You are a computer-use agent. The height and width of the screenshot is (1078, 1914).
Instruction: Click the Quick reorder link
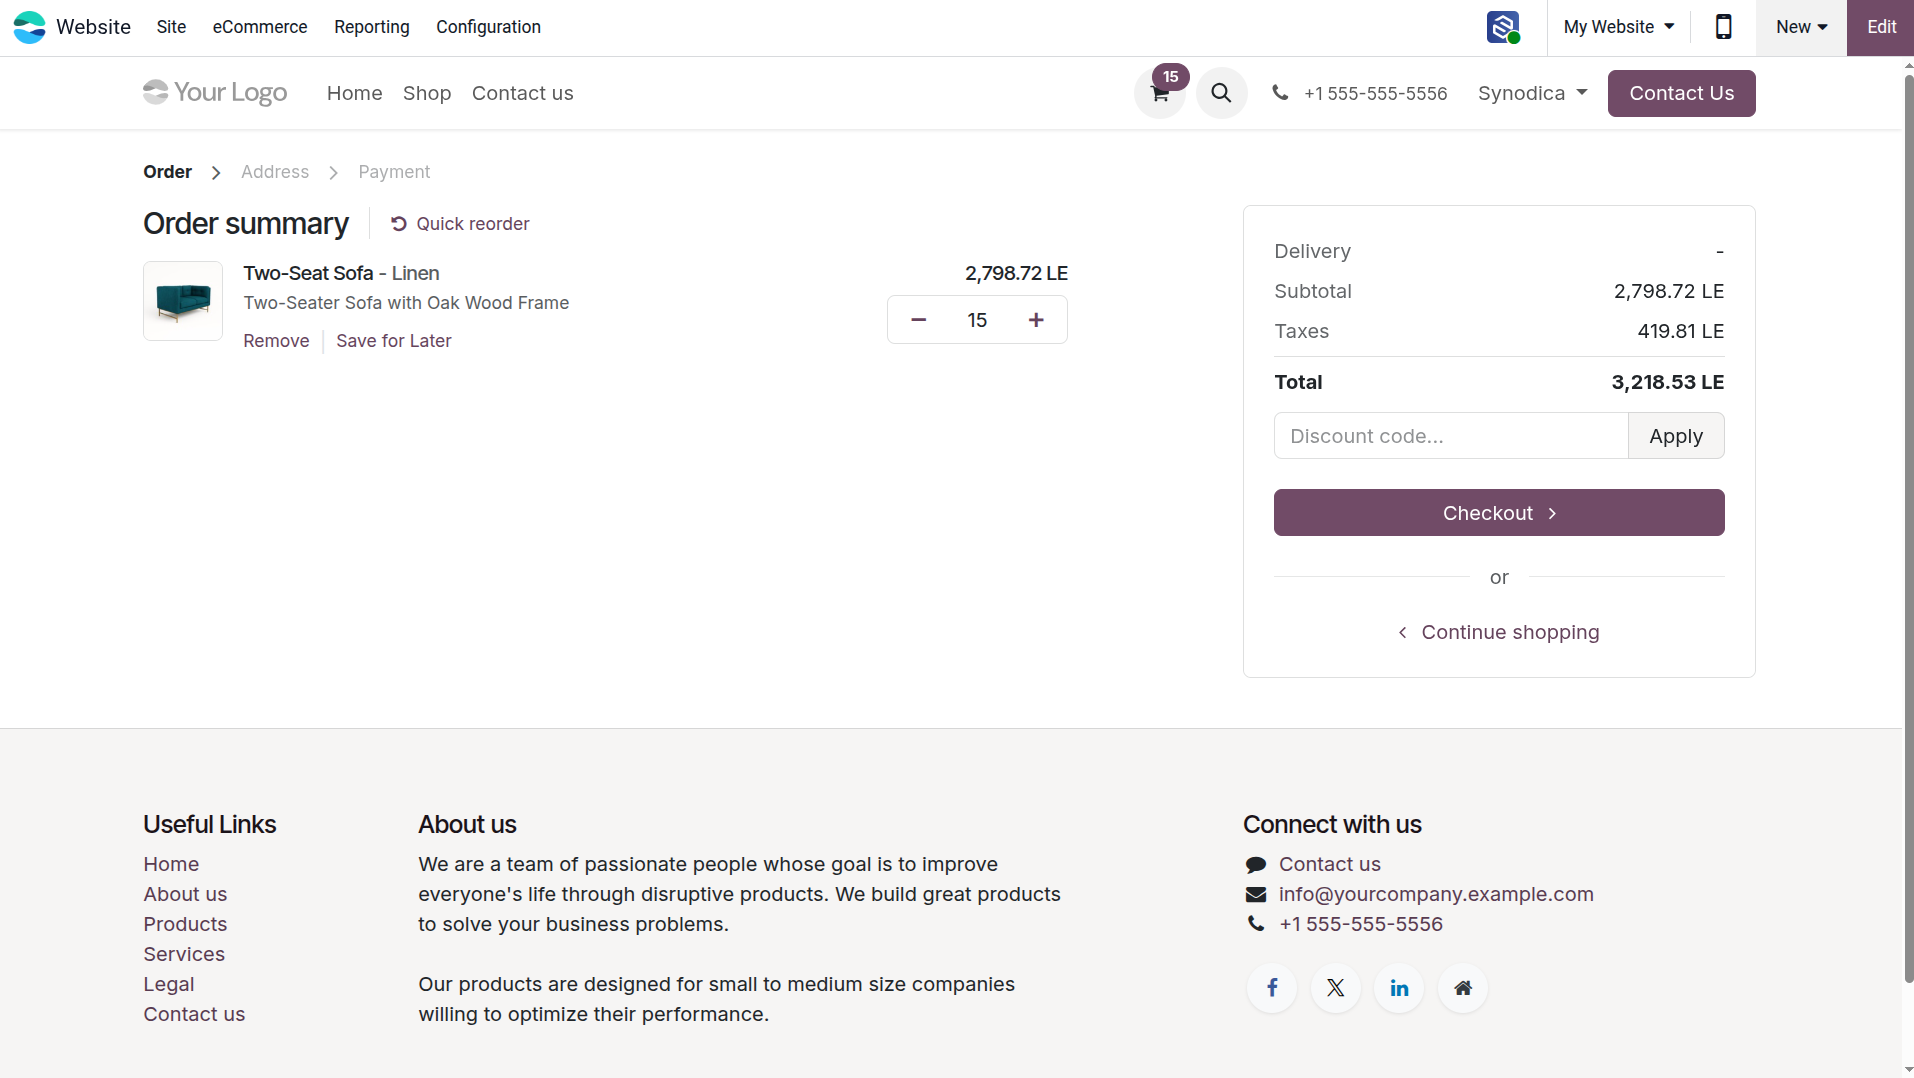460,224
